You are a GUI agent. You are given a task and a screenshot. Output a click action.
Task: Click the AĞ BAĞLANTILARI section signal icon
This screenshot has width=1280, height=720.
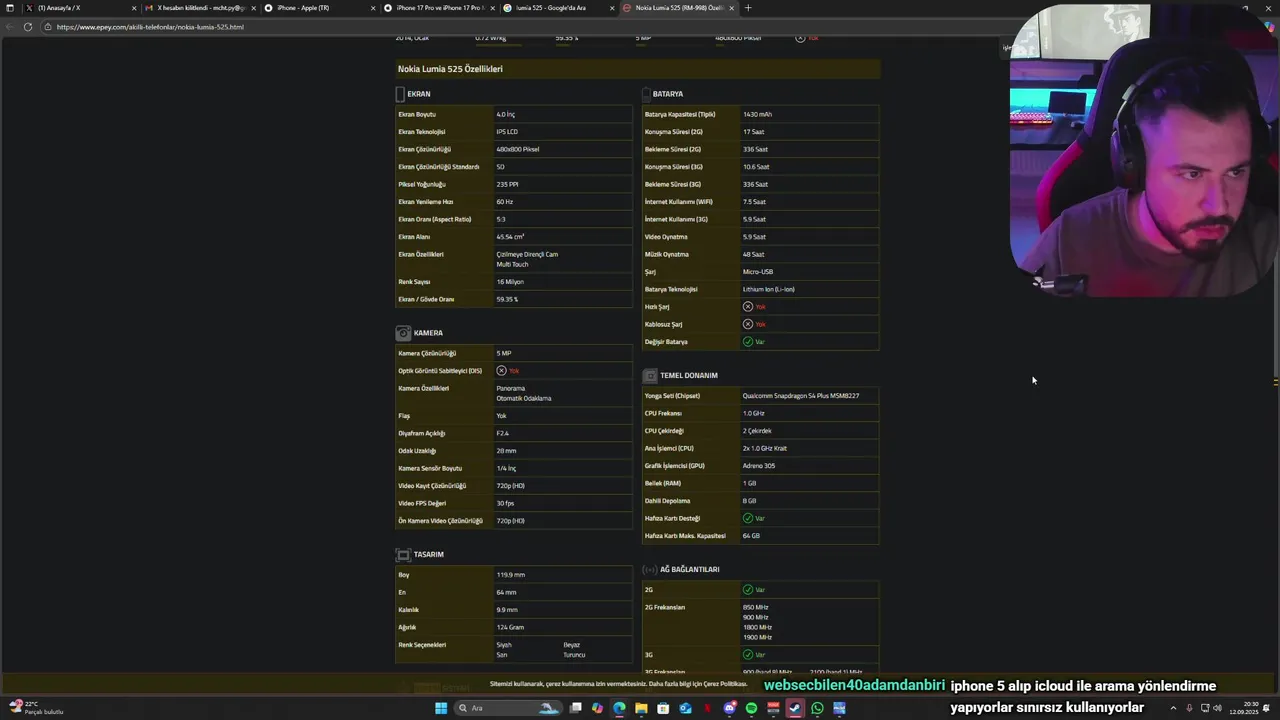point(650,570)
